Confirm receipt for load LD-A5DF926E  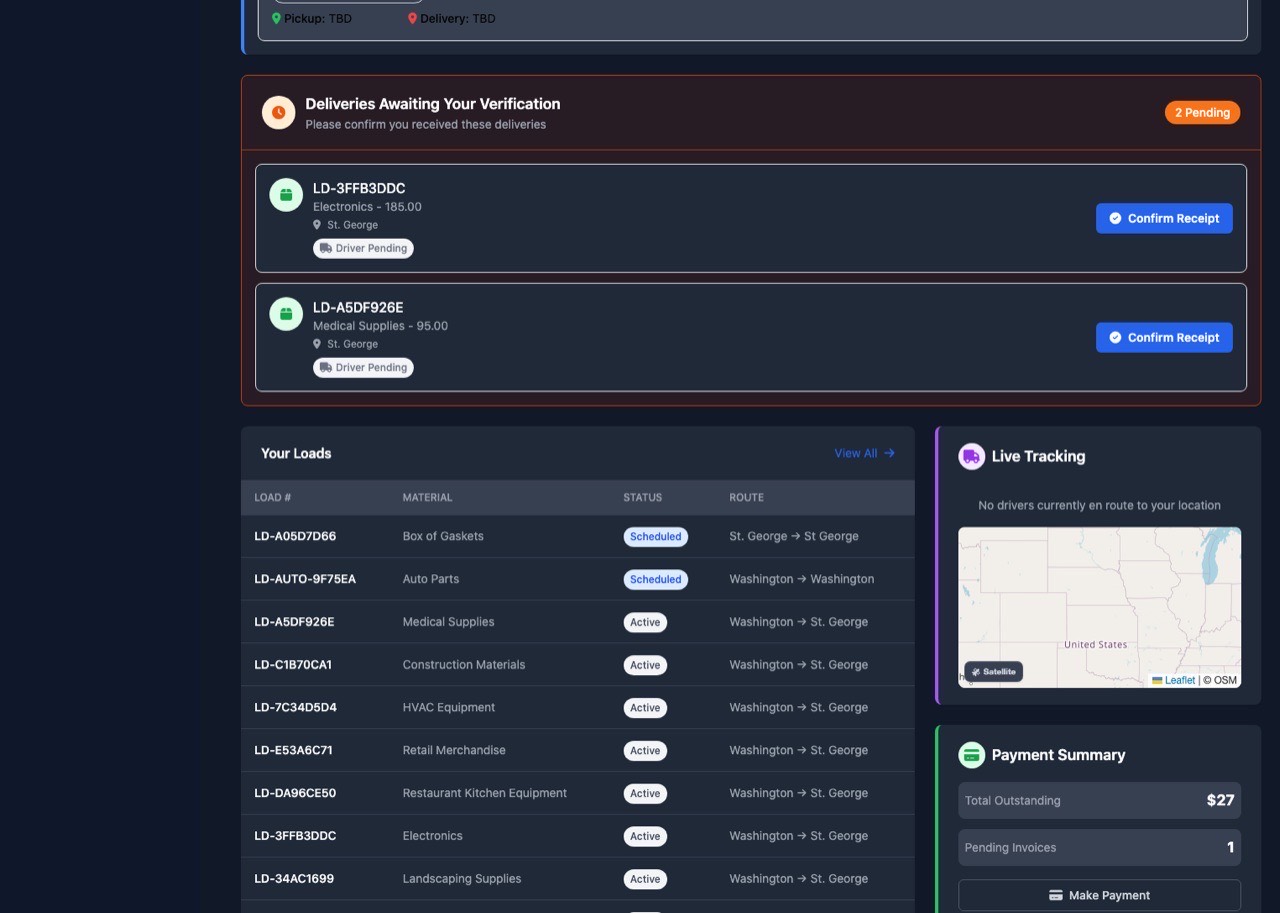pyautogui.click(x=1164, y=337)
